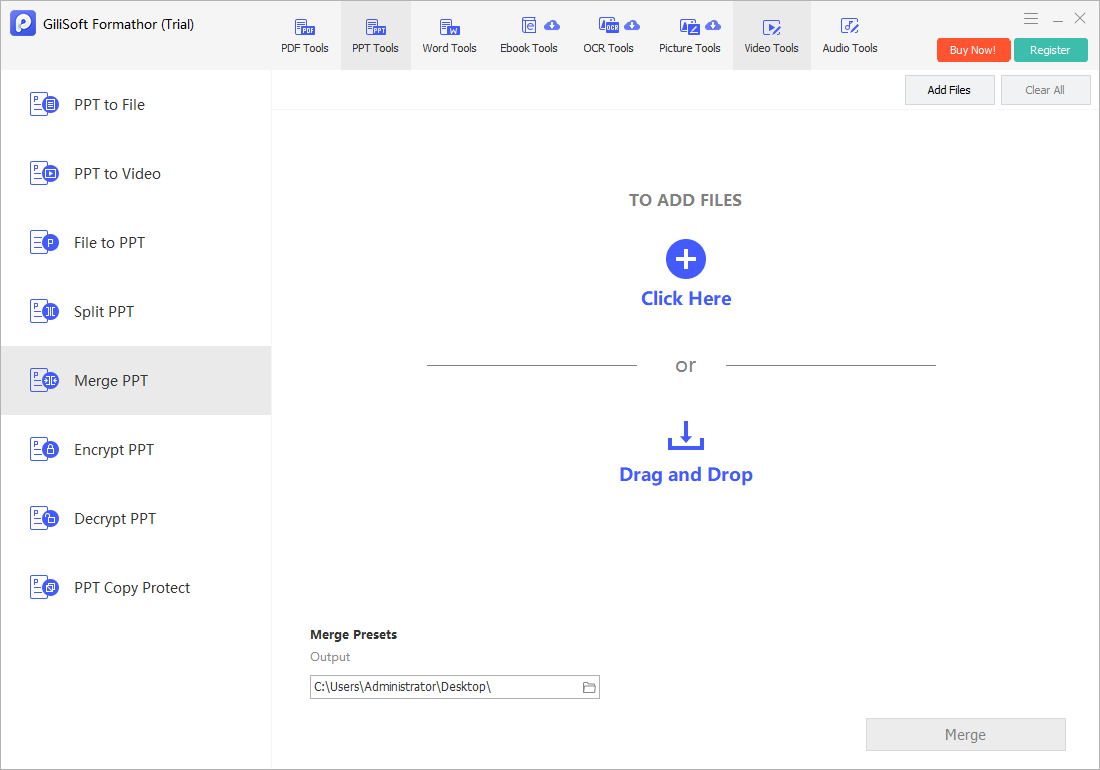The width and height of the screenshot is (1100, 770).
Task: Click the OCR Tools download cloud
Action: pyautogui.click(x=632, y=25)
